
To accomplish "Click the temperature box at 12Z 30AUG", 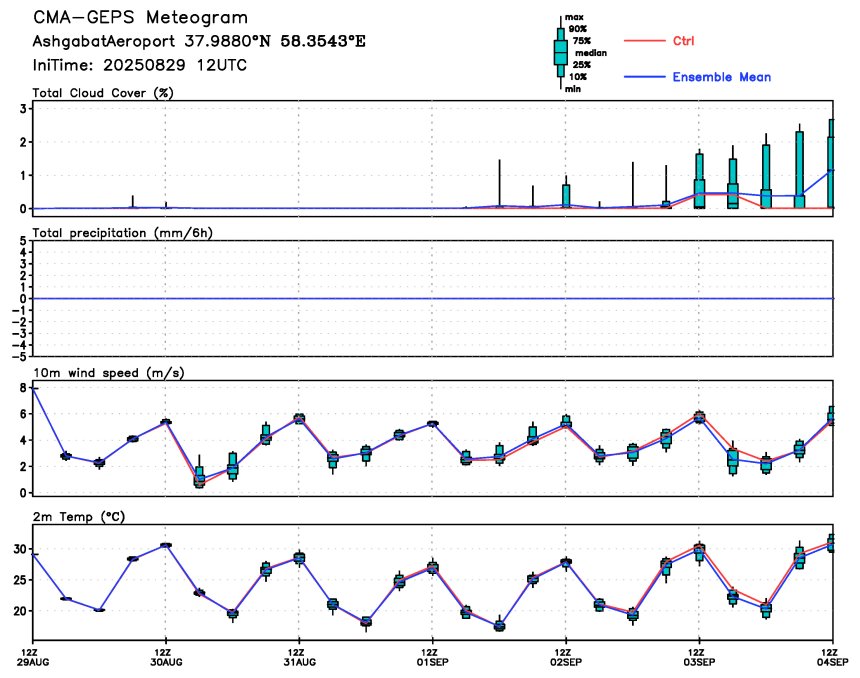I will point(166,545).
